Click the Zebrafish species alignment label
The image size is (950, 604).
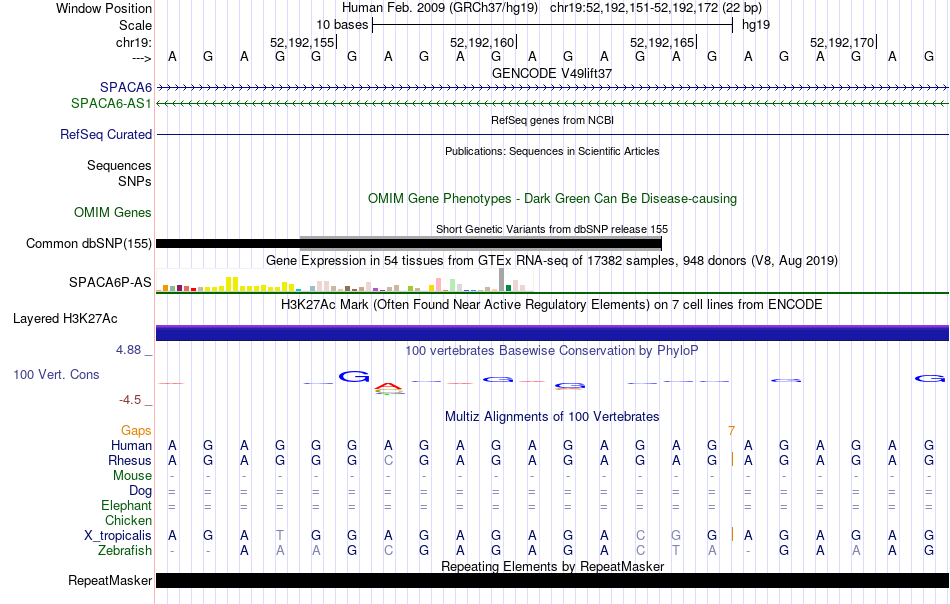click(125, 551)
